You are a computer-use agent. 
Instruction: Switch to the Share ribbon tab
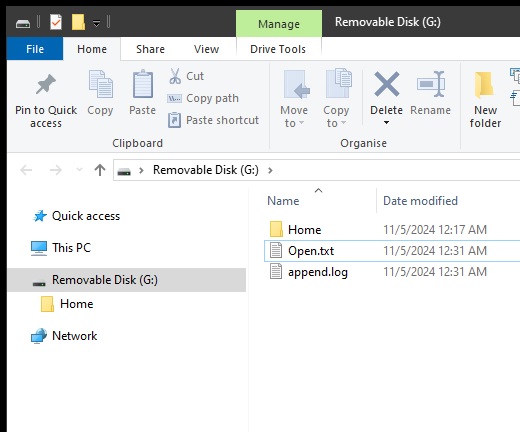[150, 49]
